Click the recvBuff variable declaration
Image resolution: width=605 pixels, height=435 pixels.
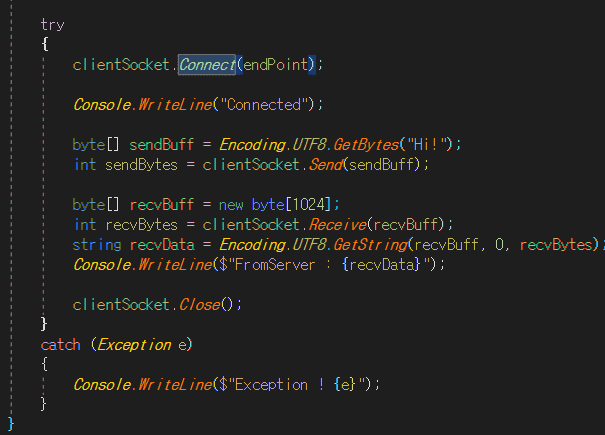[x=161, y=205]
